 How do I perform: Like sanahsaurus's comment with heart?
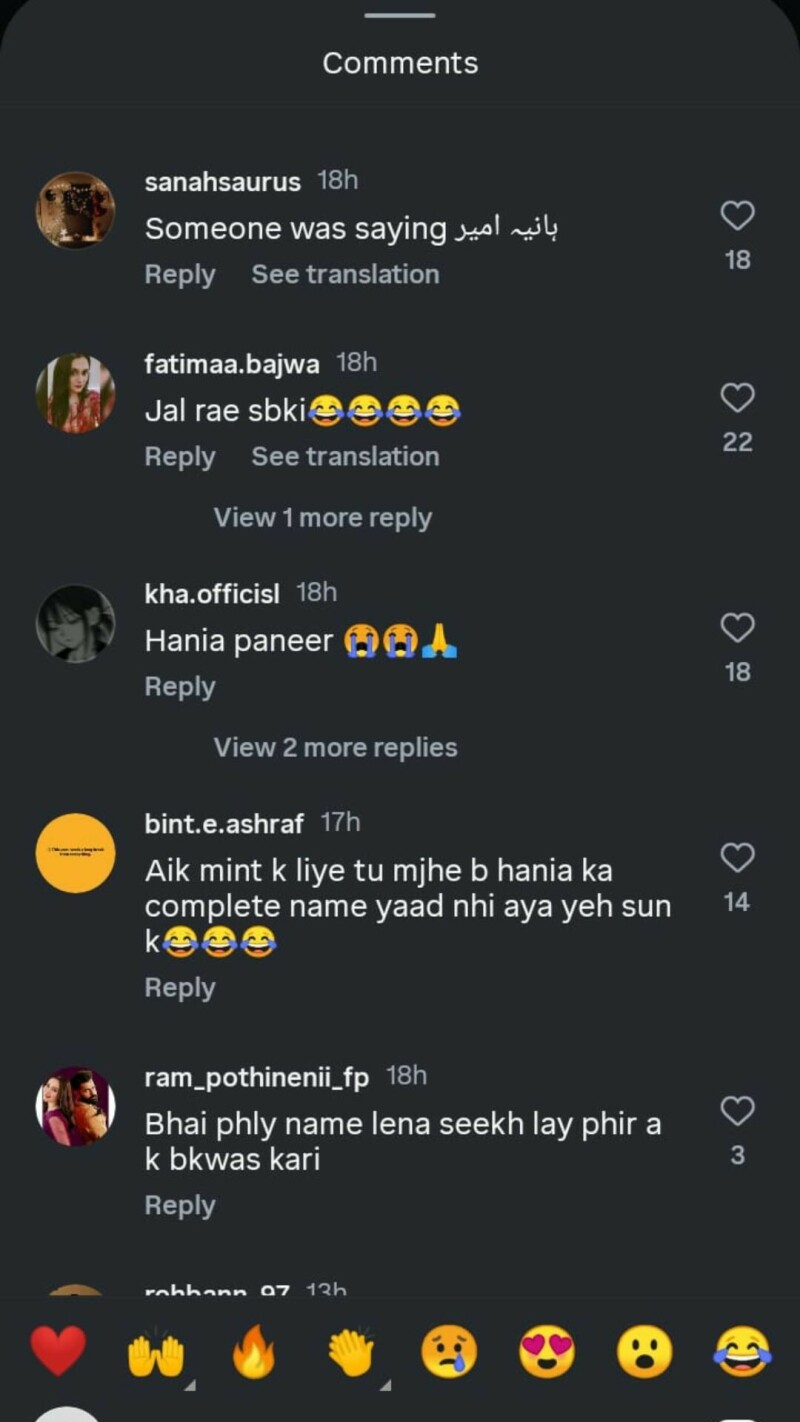click(x=737, y=215)
